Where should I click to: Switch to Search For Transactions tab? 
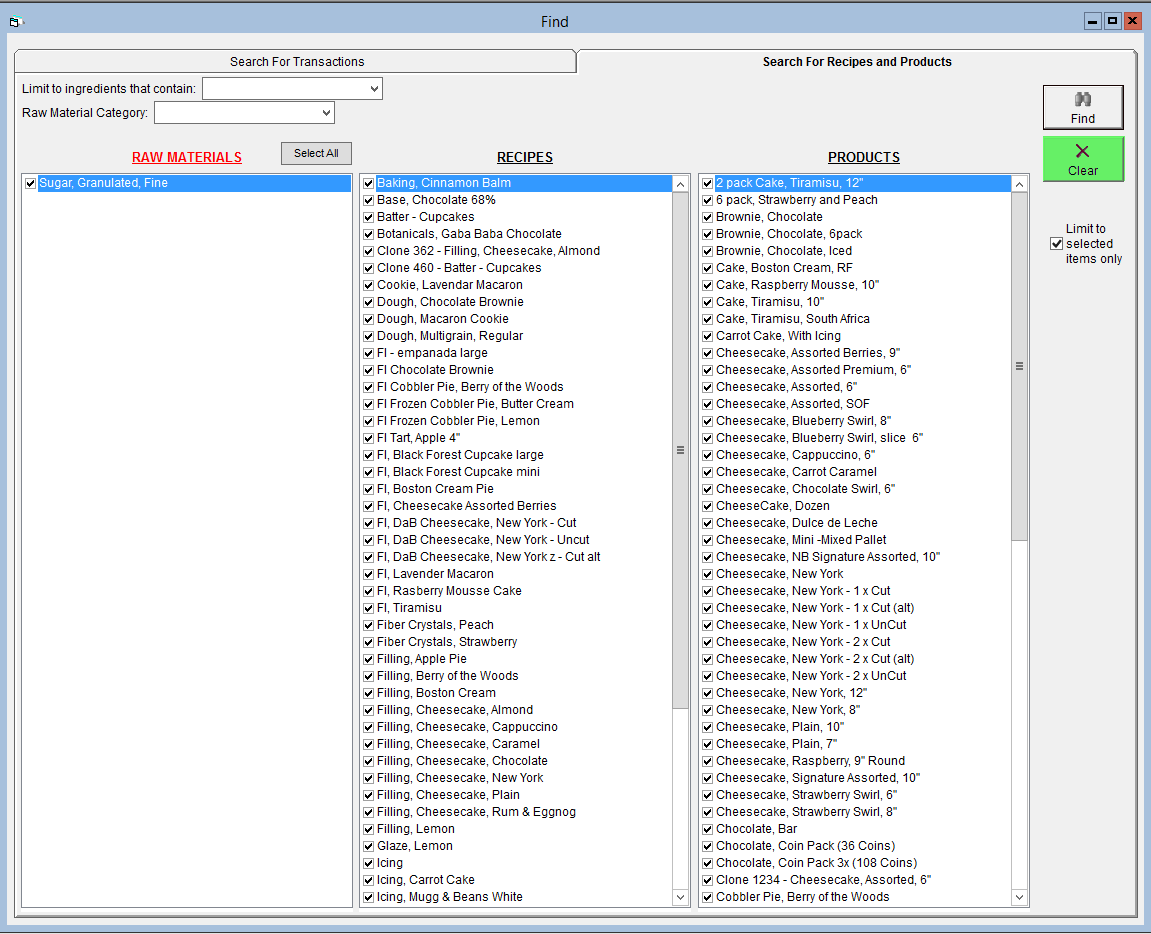click(296, 62)
